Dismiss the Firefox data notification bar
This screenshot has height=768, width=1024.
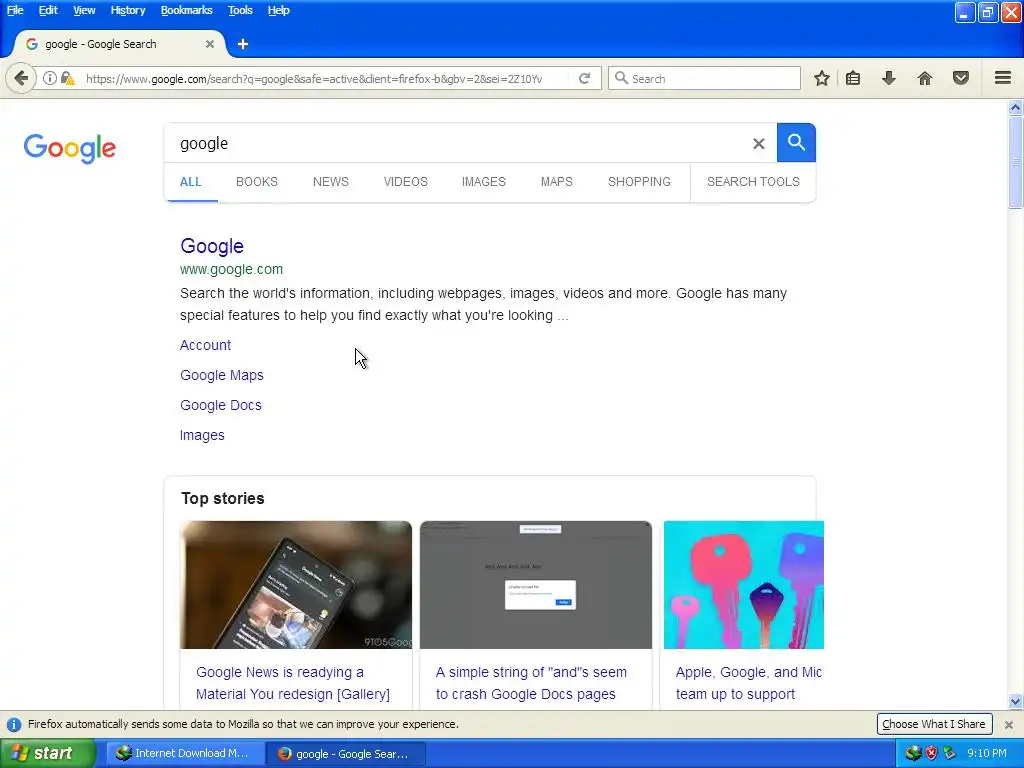[1009, 724]
